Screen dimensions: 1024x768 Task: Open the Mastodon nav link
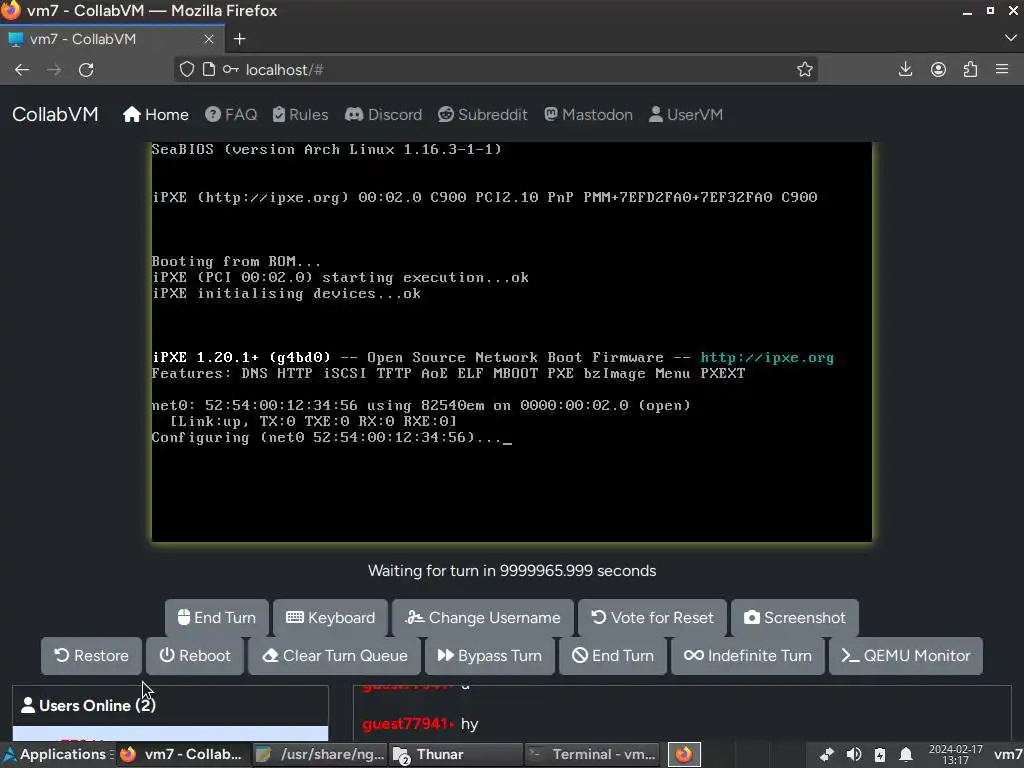(588, 114)
